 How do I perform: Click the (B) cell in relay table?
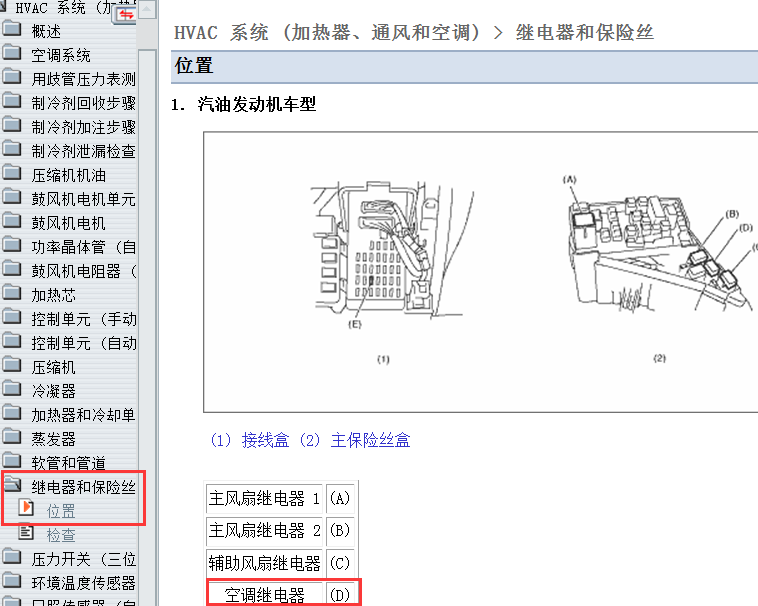340,531
